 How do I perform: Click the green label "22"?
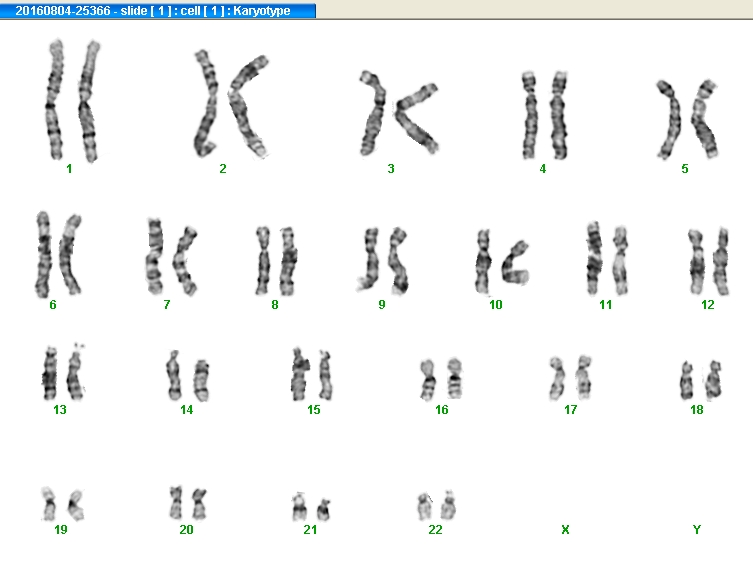(435, 530)
